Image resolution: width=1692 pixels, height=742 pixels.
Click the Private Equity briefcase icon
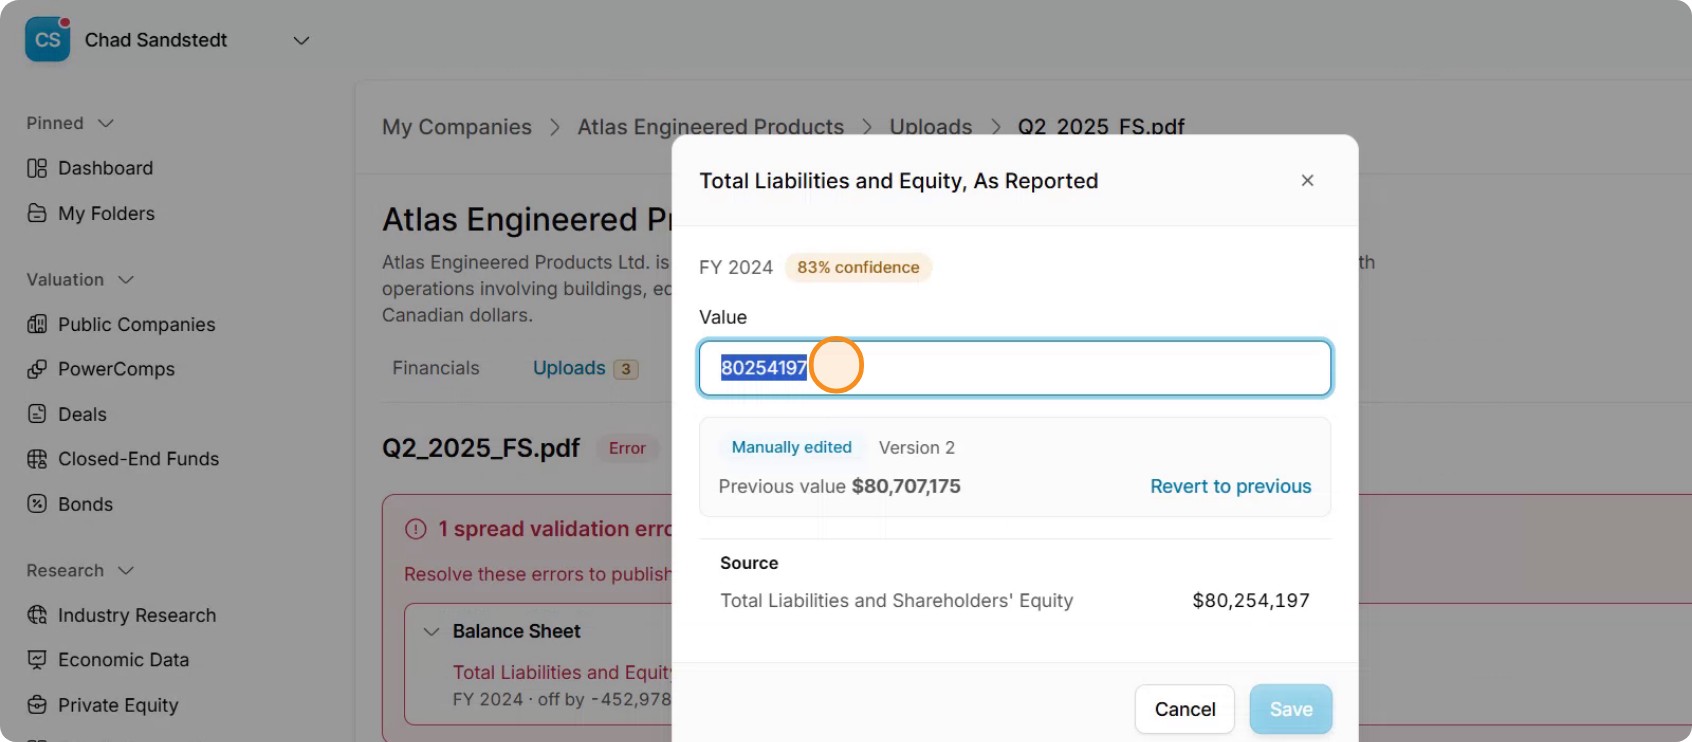(37, 705)
